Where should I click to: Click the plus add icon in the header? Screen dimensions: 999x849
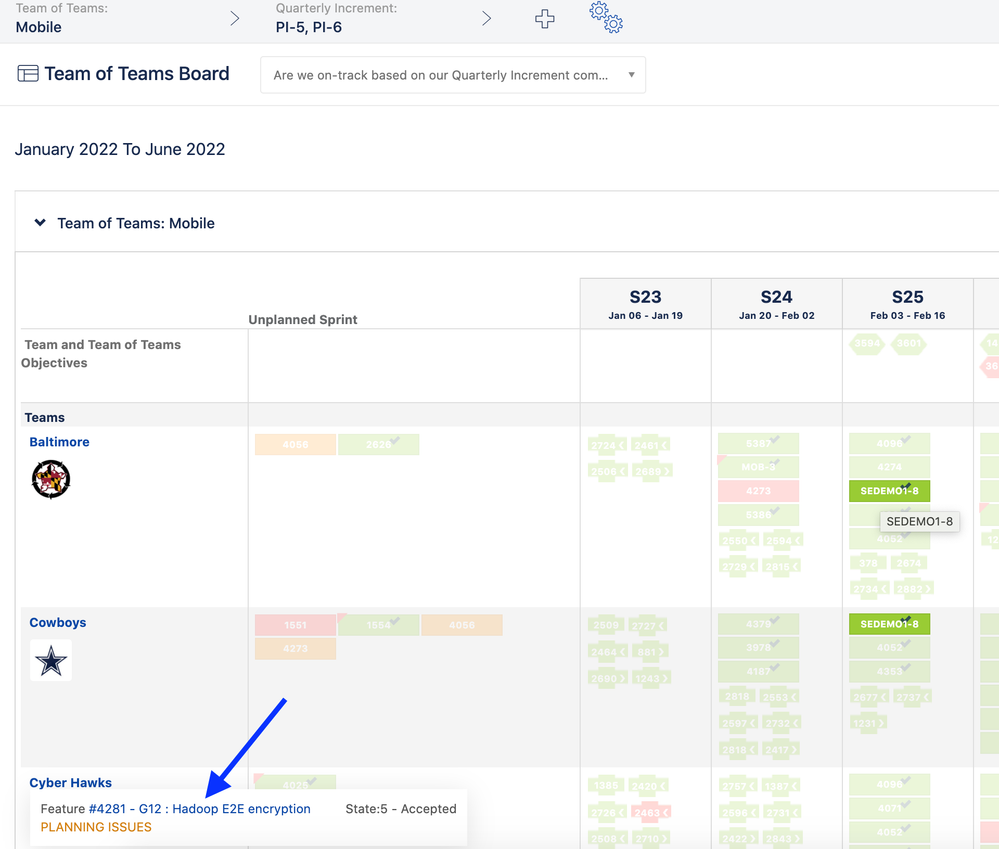pos(544,18)
